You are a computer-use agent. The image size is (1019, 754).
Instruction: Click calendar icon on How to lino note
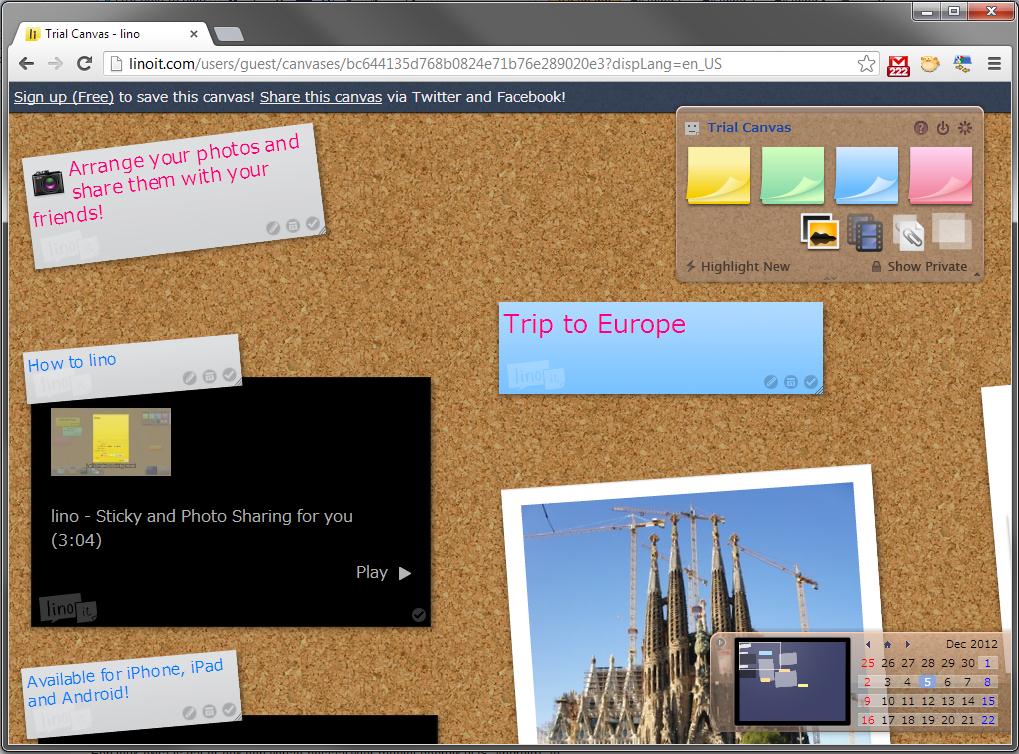point(210,376)
